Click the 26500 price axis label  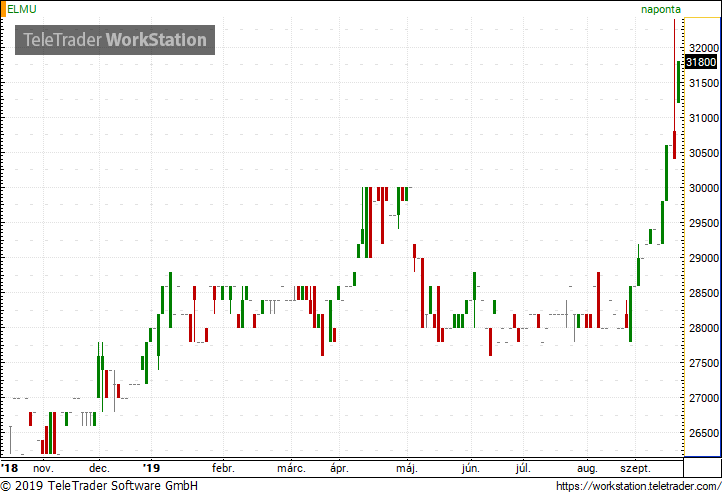coord(704,433)
